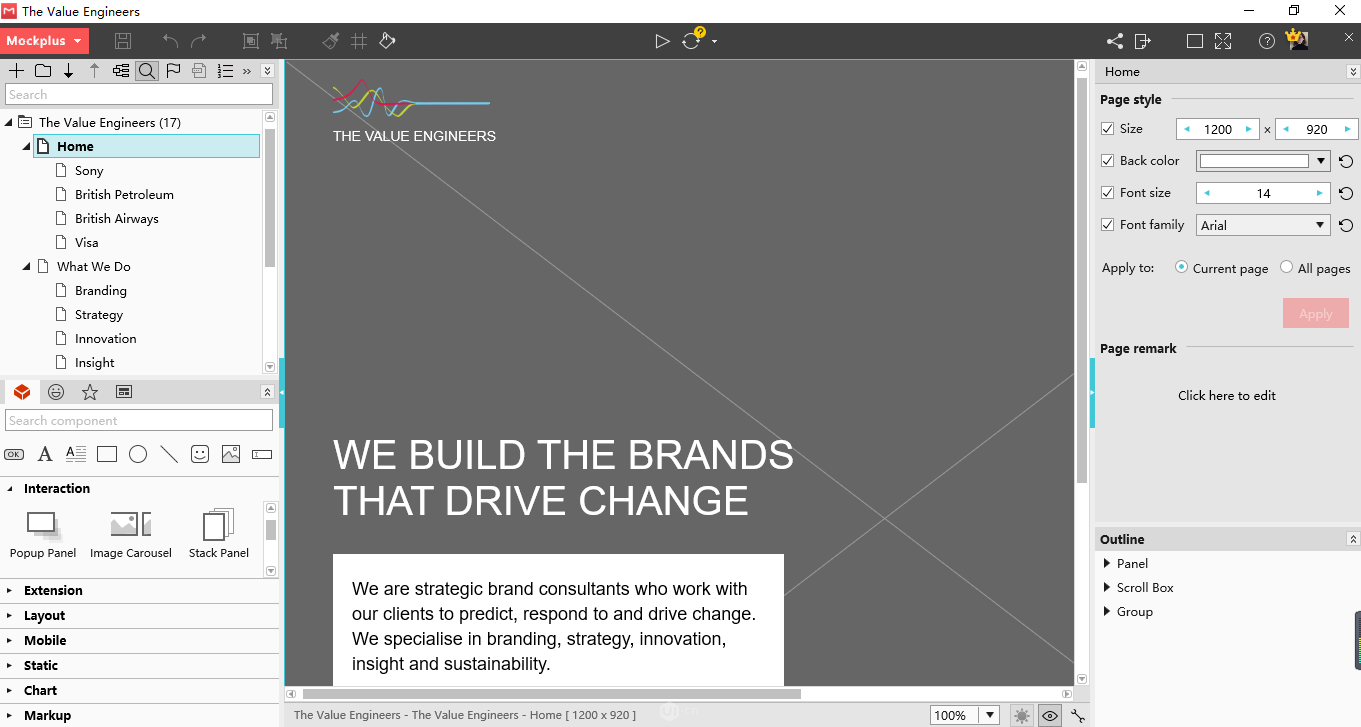Disable the Font family checkbox
1361x727 pixels.
[1107, 224]
